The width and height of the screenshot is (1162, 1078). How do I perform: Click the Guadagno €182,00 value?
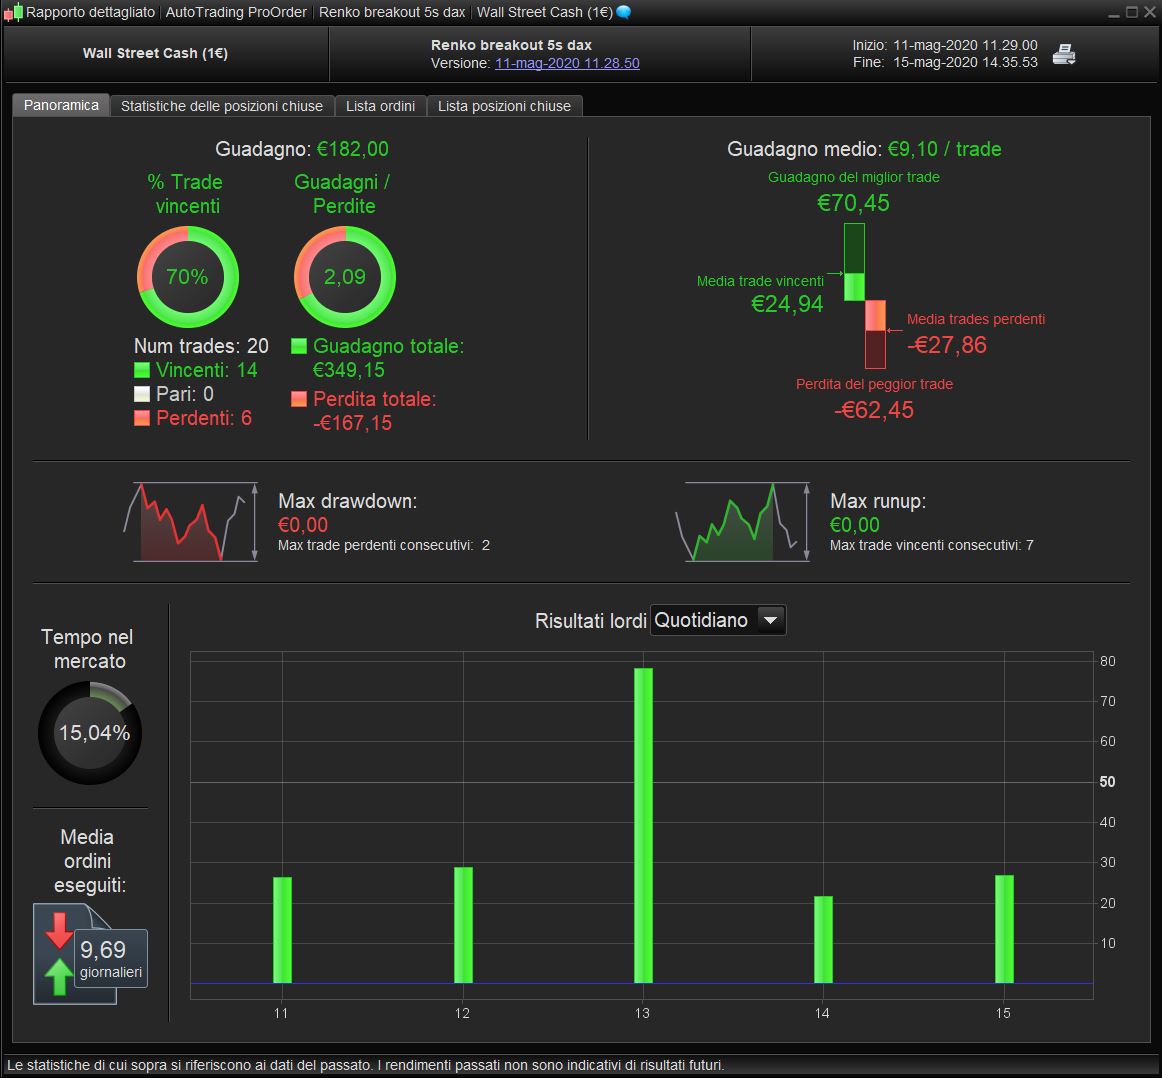(353, 149)
